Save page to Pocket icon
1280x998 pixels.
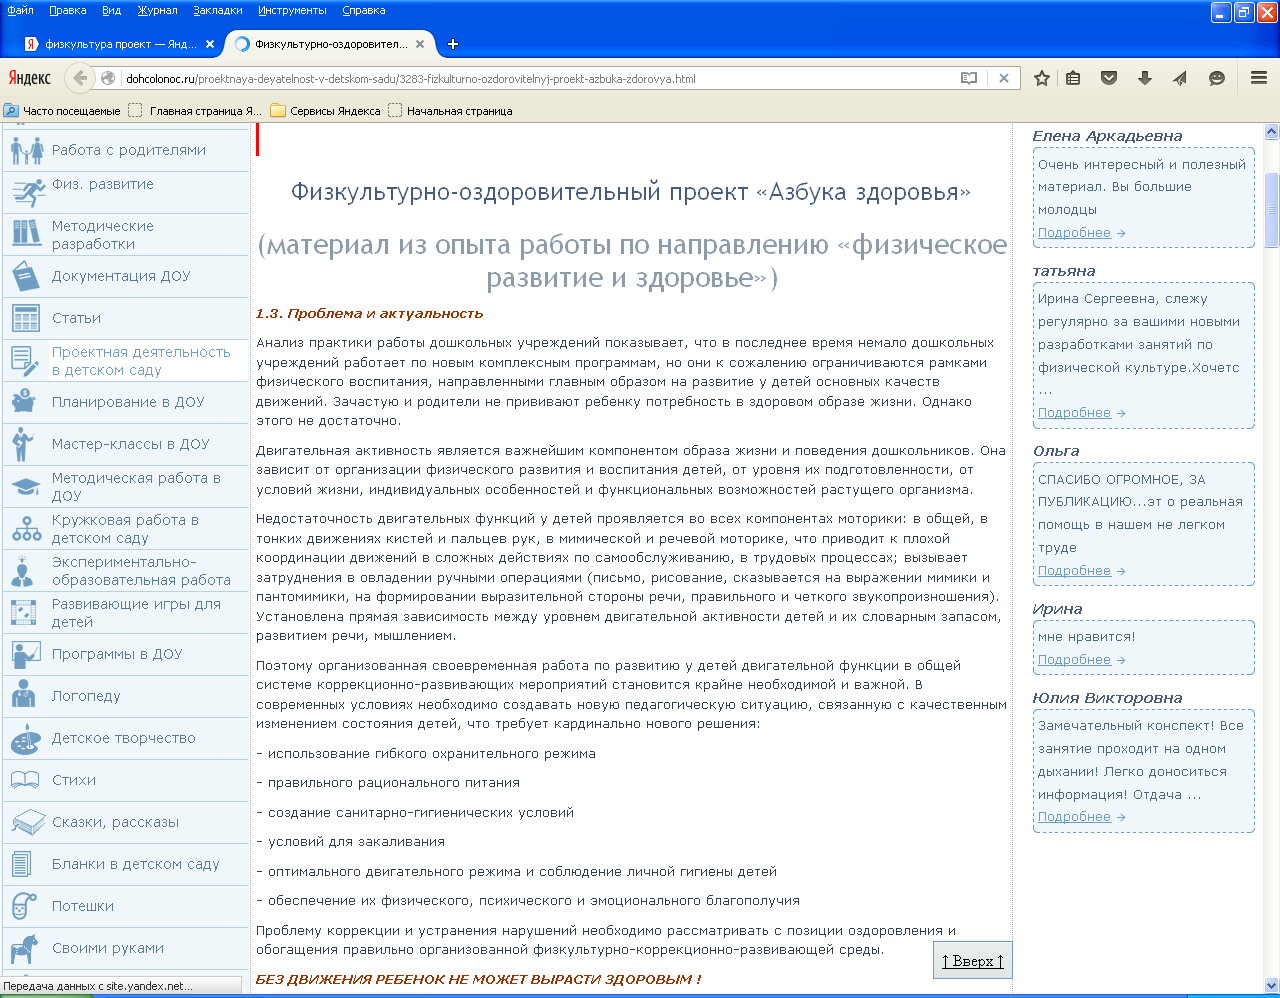coord(1109,78)
